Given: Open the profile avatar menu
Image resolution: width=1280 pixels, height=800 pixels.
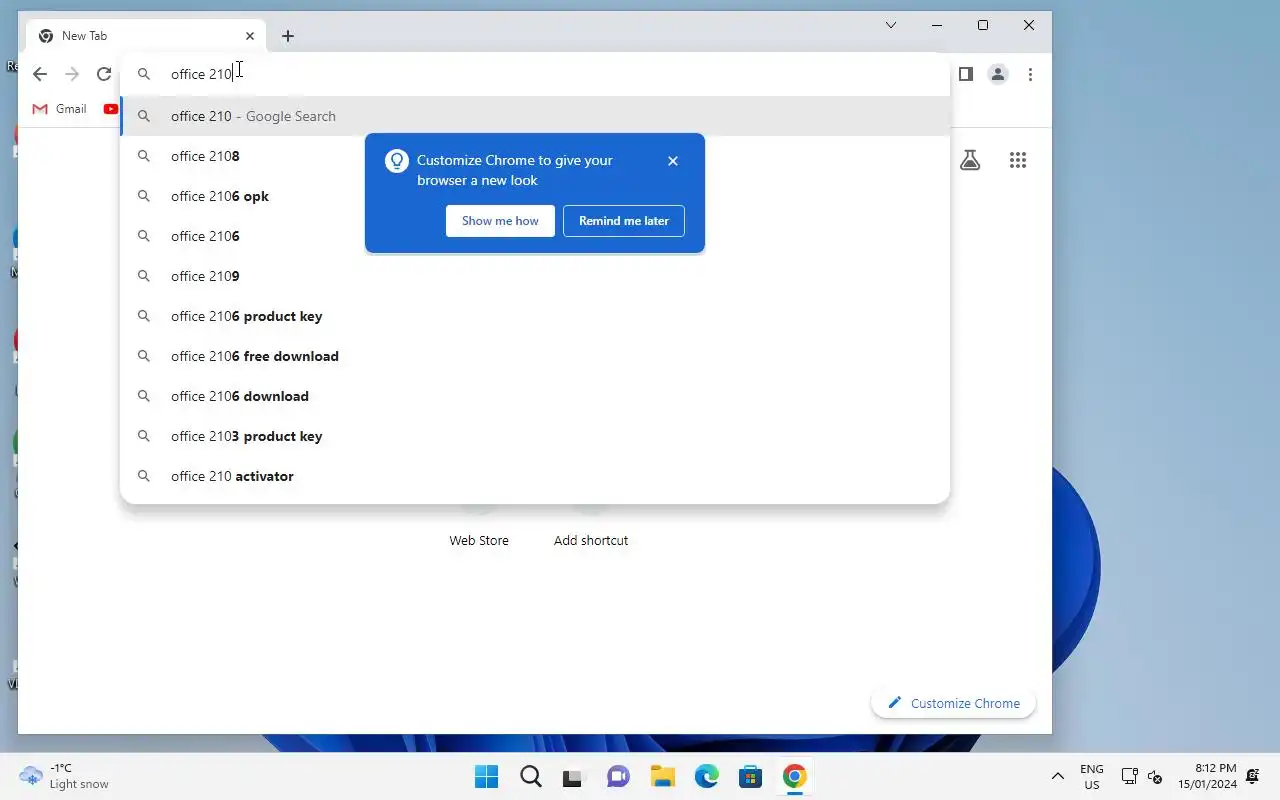Looking at the screenshot, I should pyautogui.click(x=998, y=74).
